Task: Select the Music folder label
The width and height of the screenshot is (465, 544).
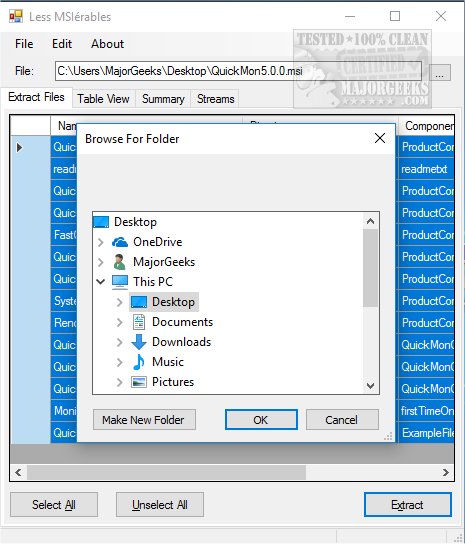Action: coord(168,362)
